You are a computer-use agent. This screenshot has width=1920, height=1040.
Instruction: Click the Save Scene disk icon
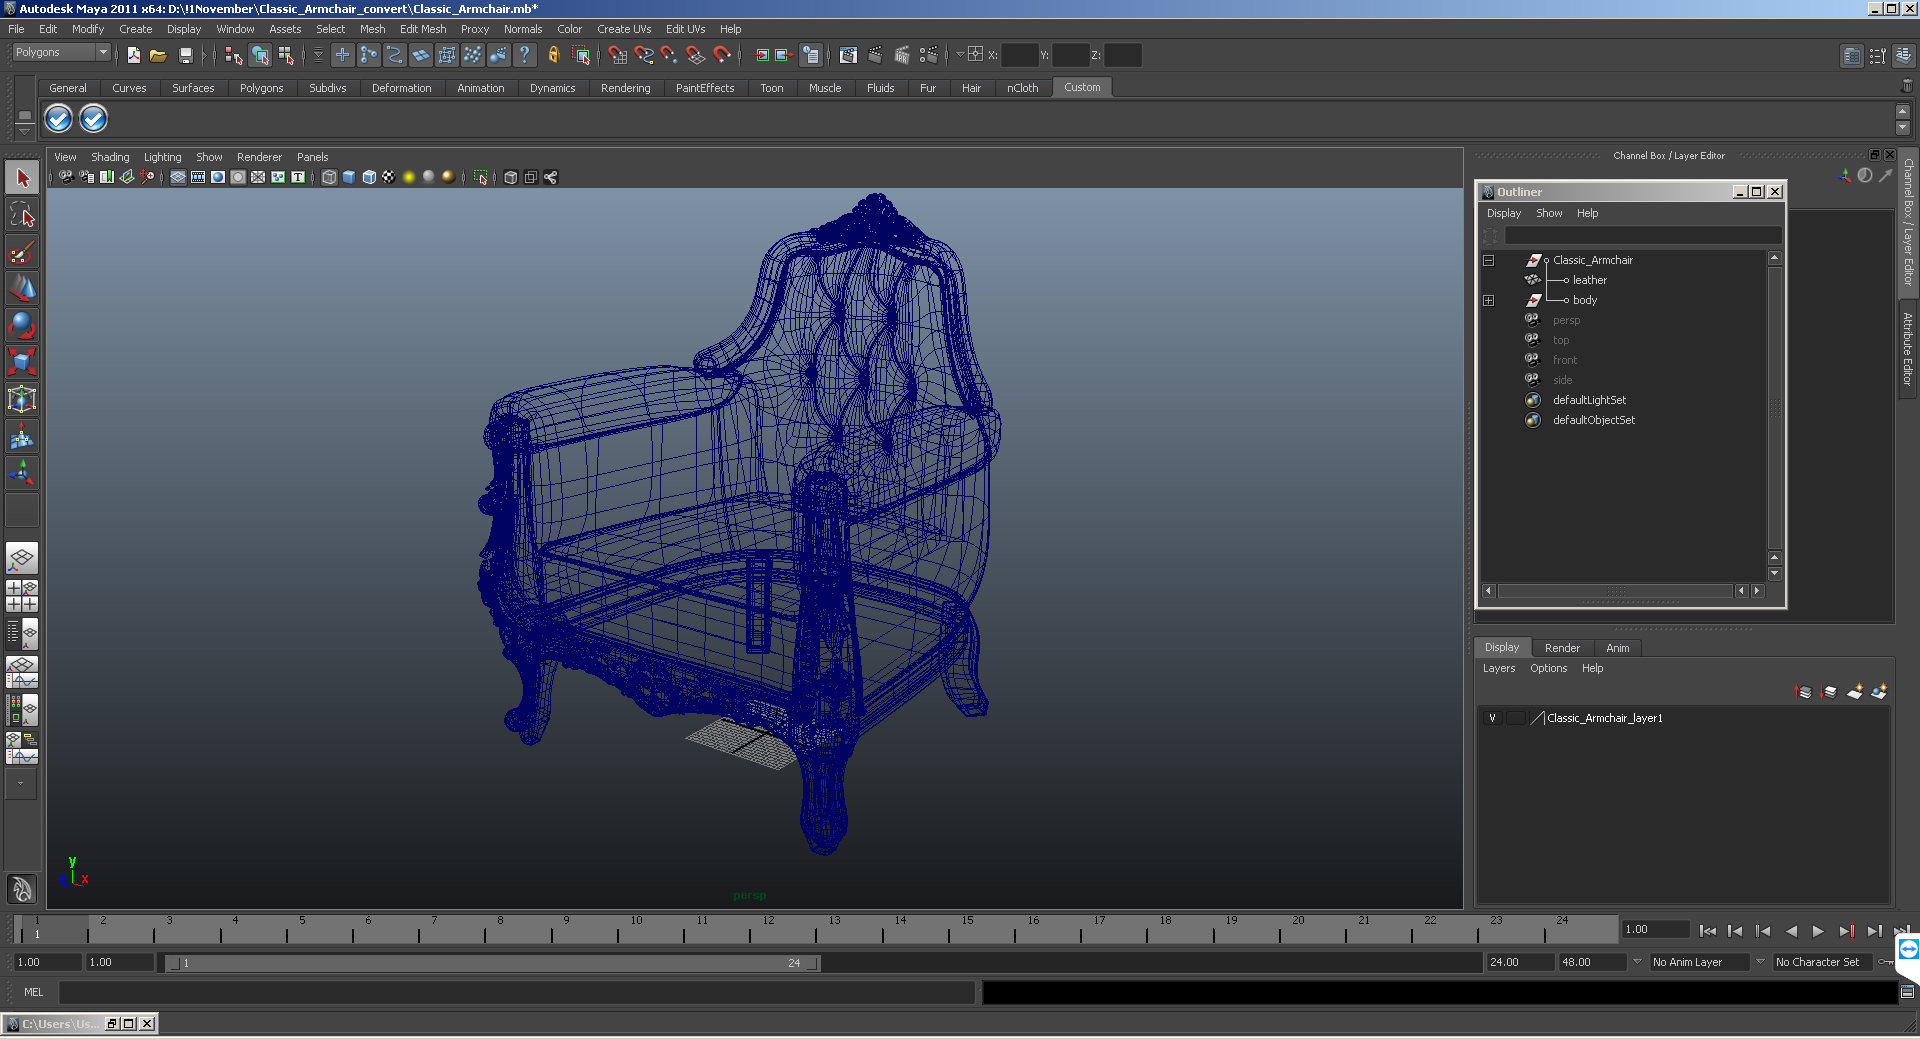click(x=185, y=55)
